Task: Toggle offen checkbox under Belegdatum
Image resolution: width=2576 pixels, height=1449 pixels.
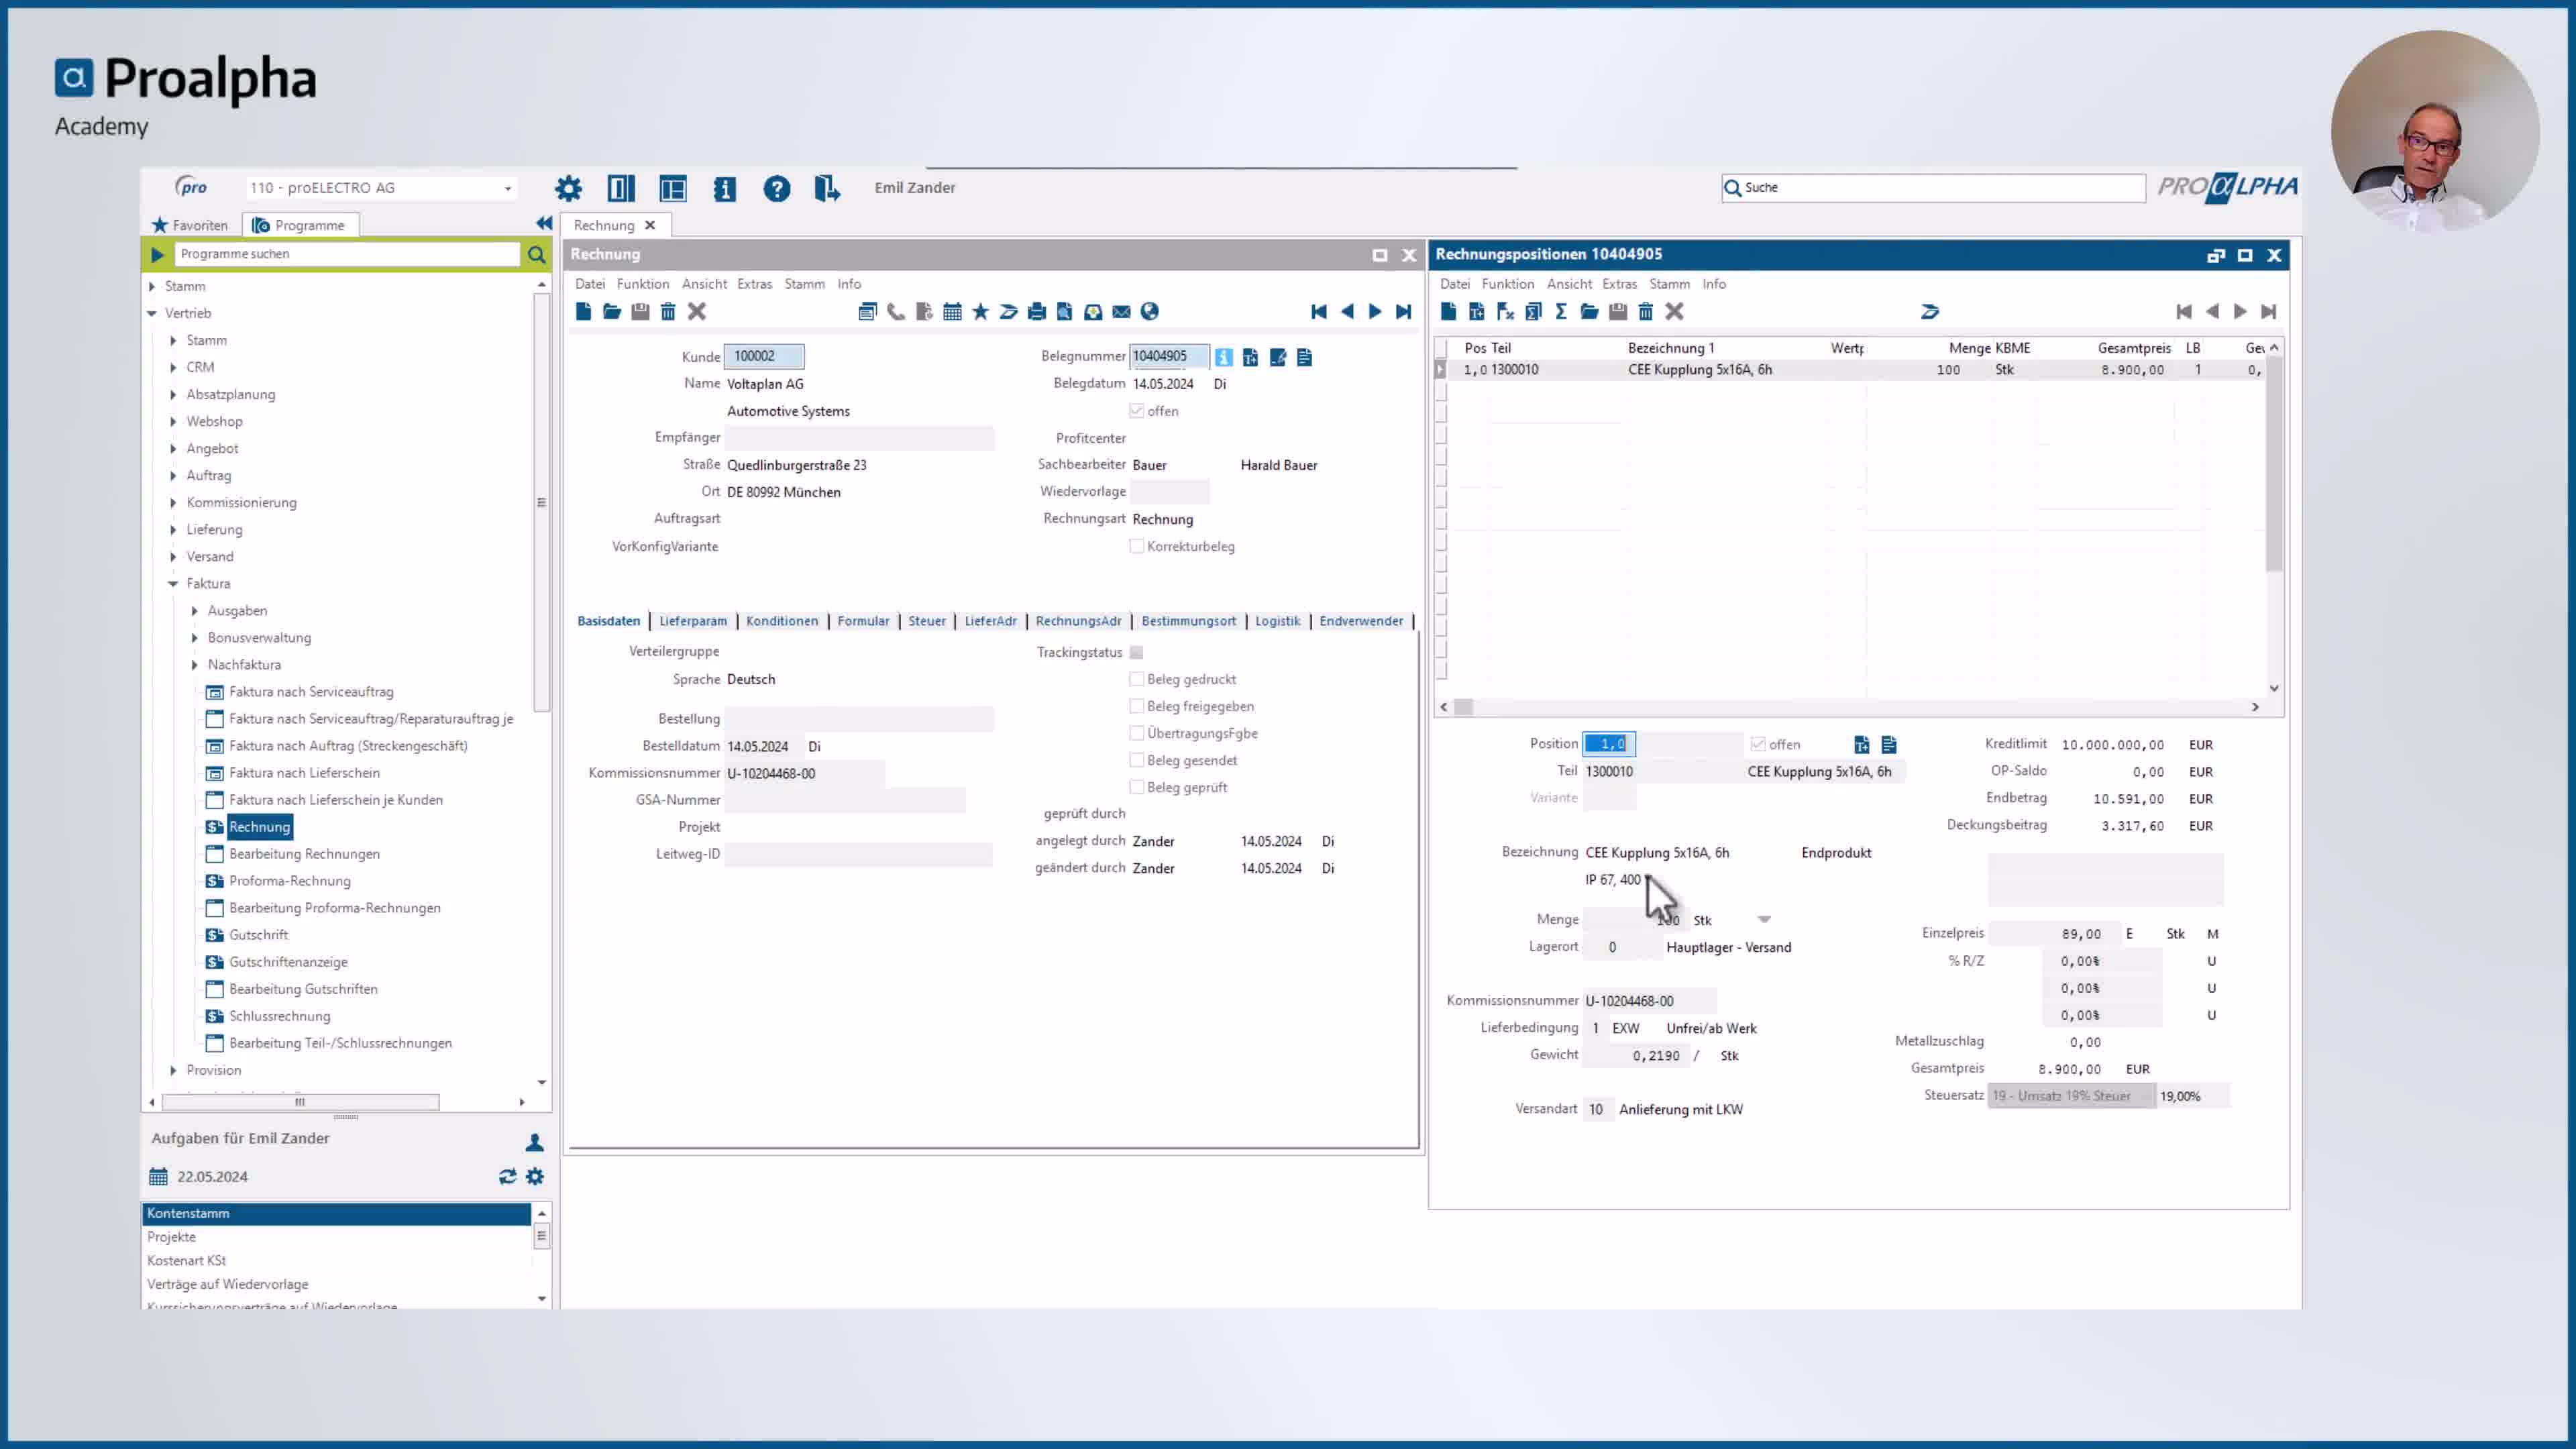Action: [x=1137, y=411]
